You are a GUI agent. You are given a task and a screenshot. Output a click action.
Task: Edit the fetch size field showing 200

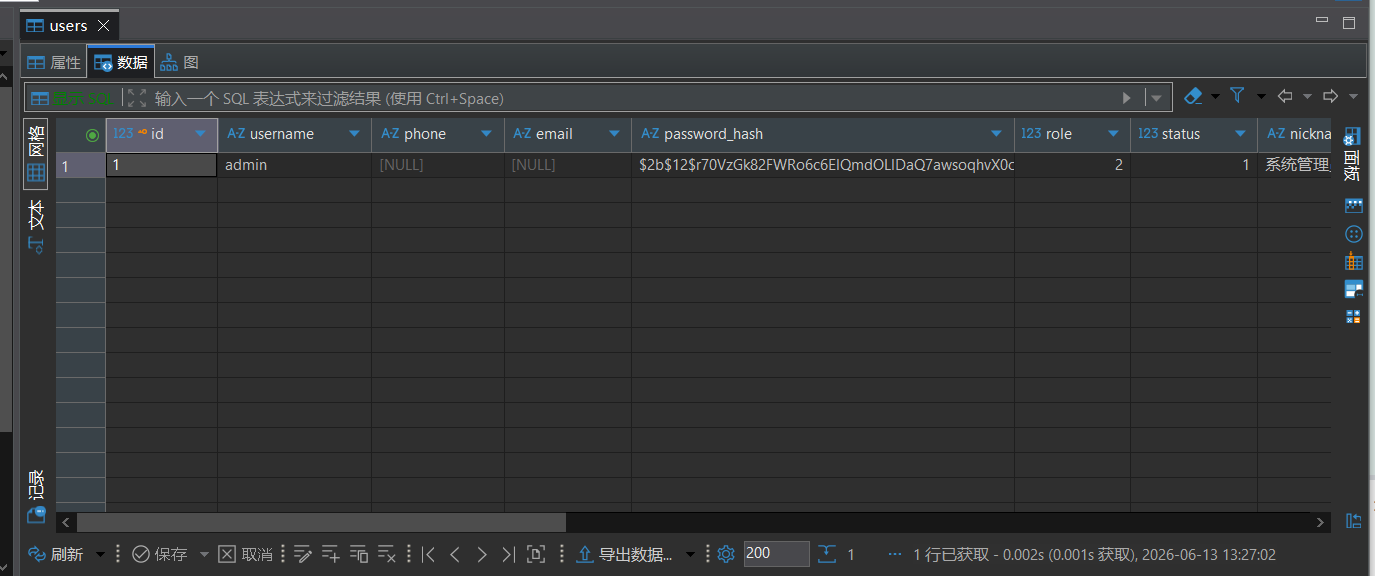(x=776, y=554)
